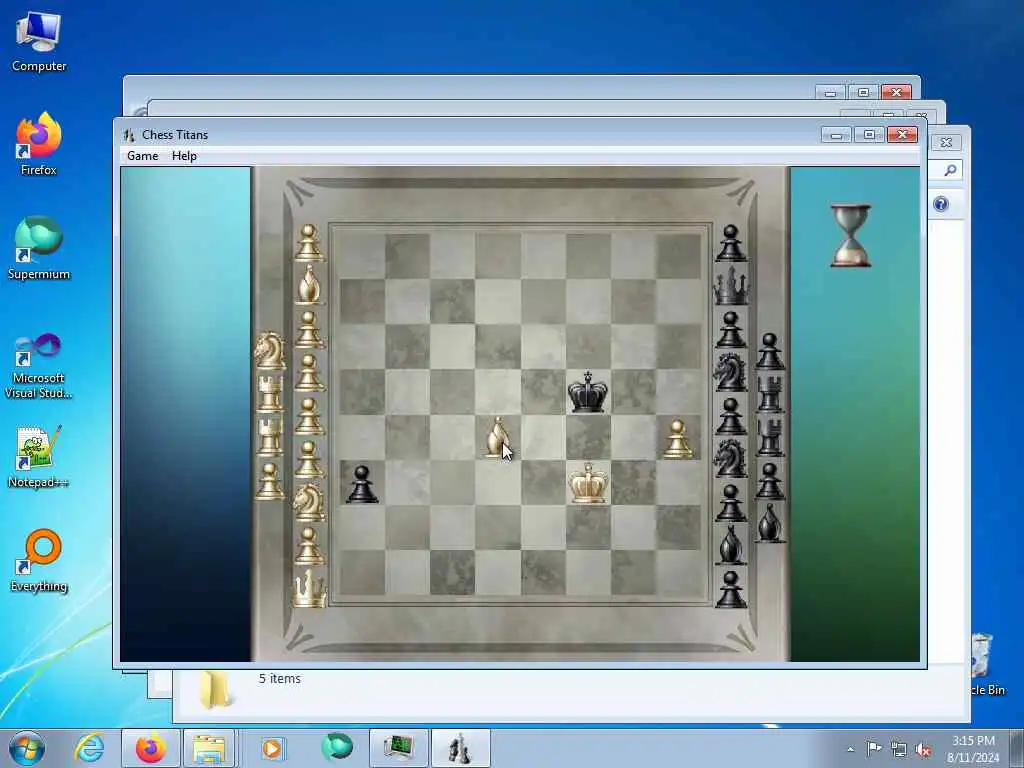The height and width of the screenshot is (768, 1024).
Task: Click the Windows Start button
Action: point(27,748)
